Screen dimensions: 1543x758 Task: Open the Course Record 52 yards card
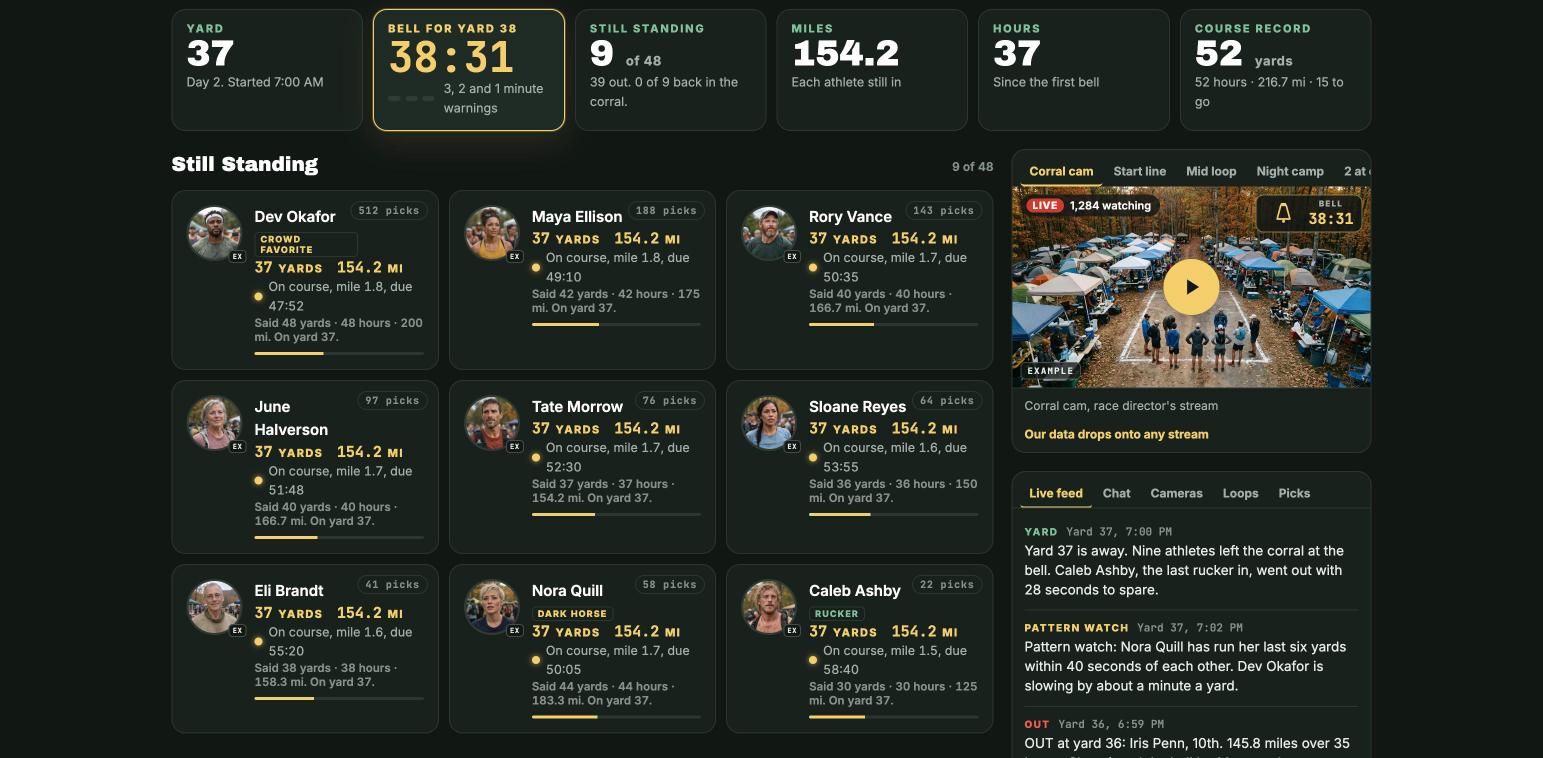(1275, 70)
